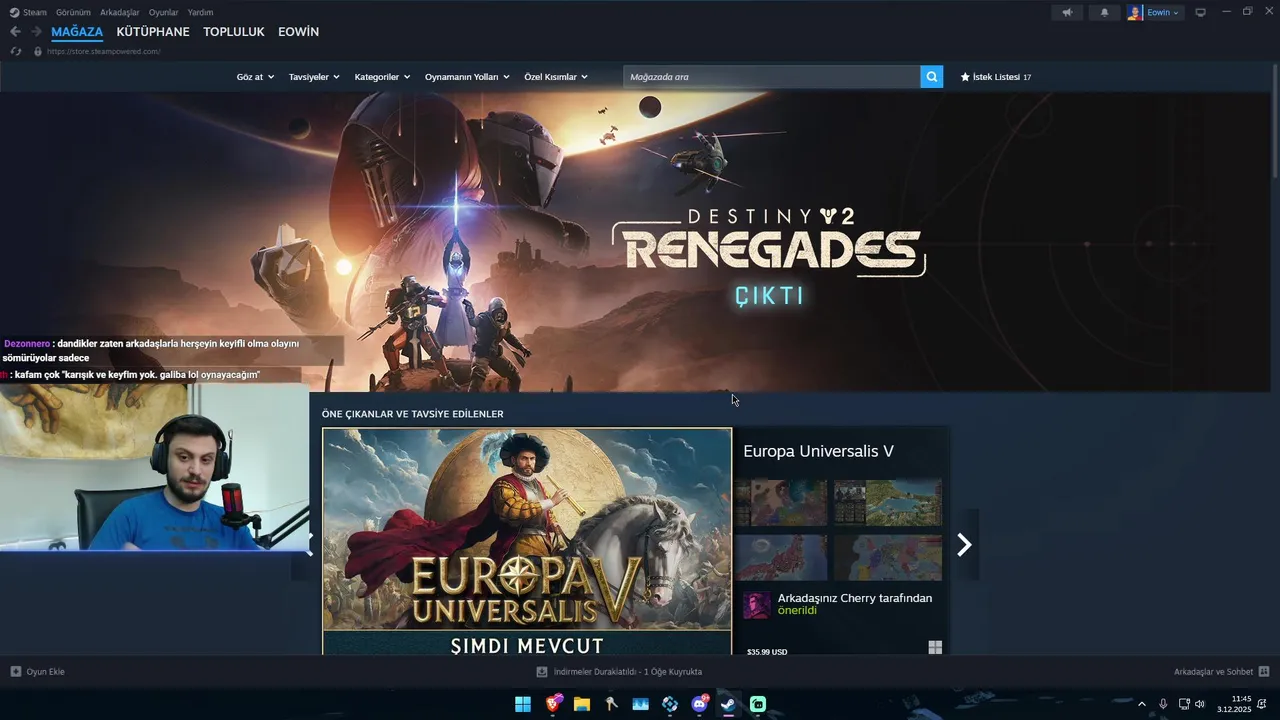Click the Mağazada ara search field
This screenshot has width=1280, height=720.
772,77
